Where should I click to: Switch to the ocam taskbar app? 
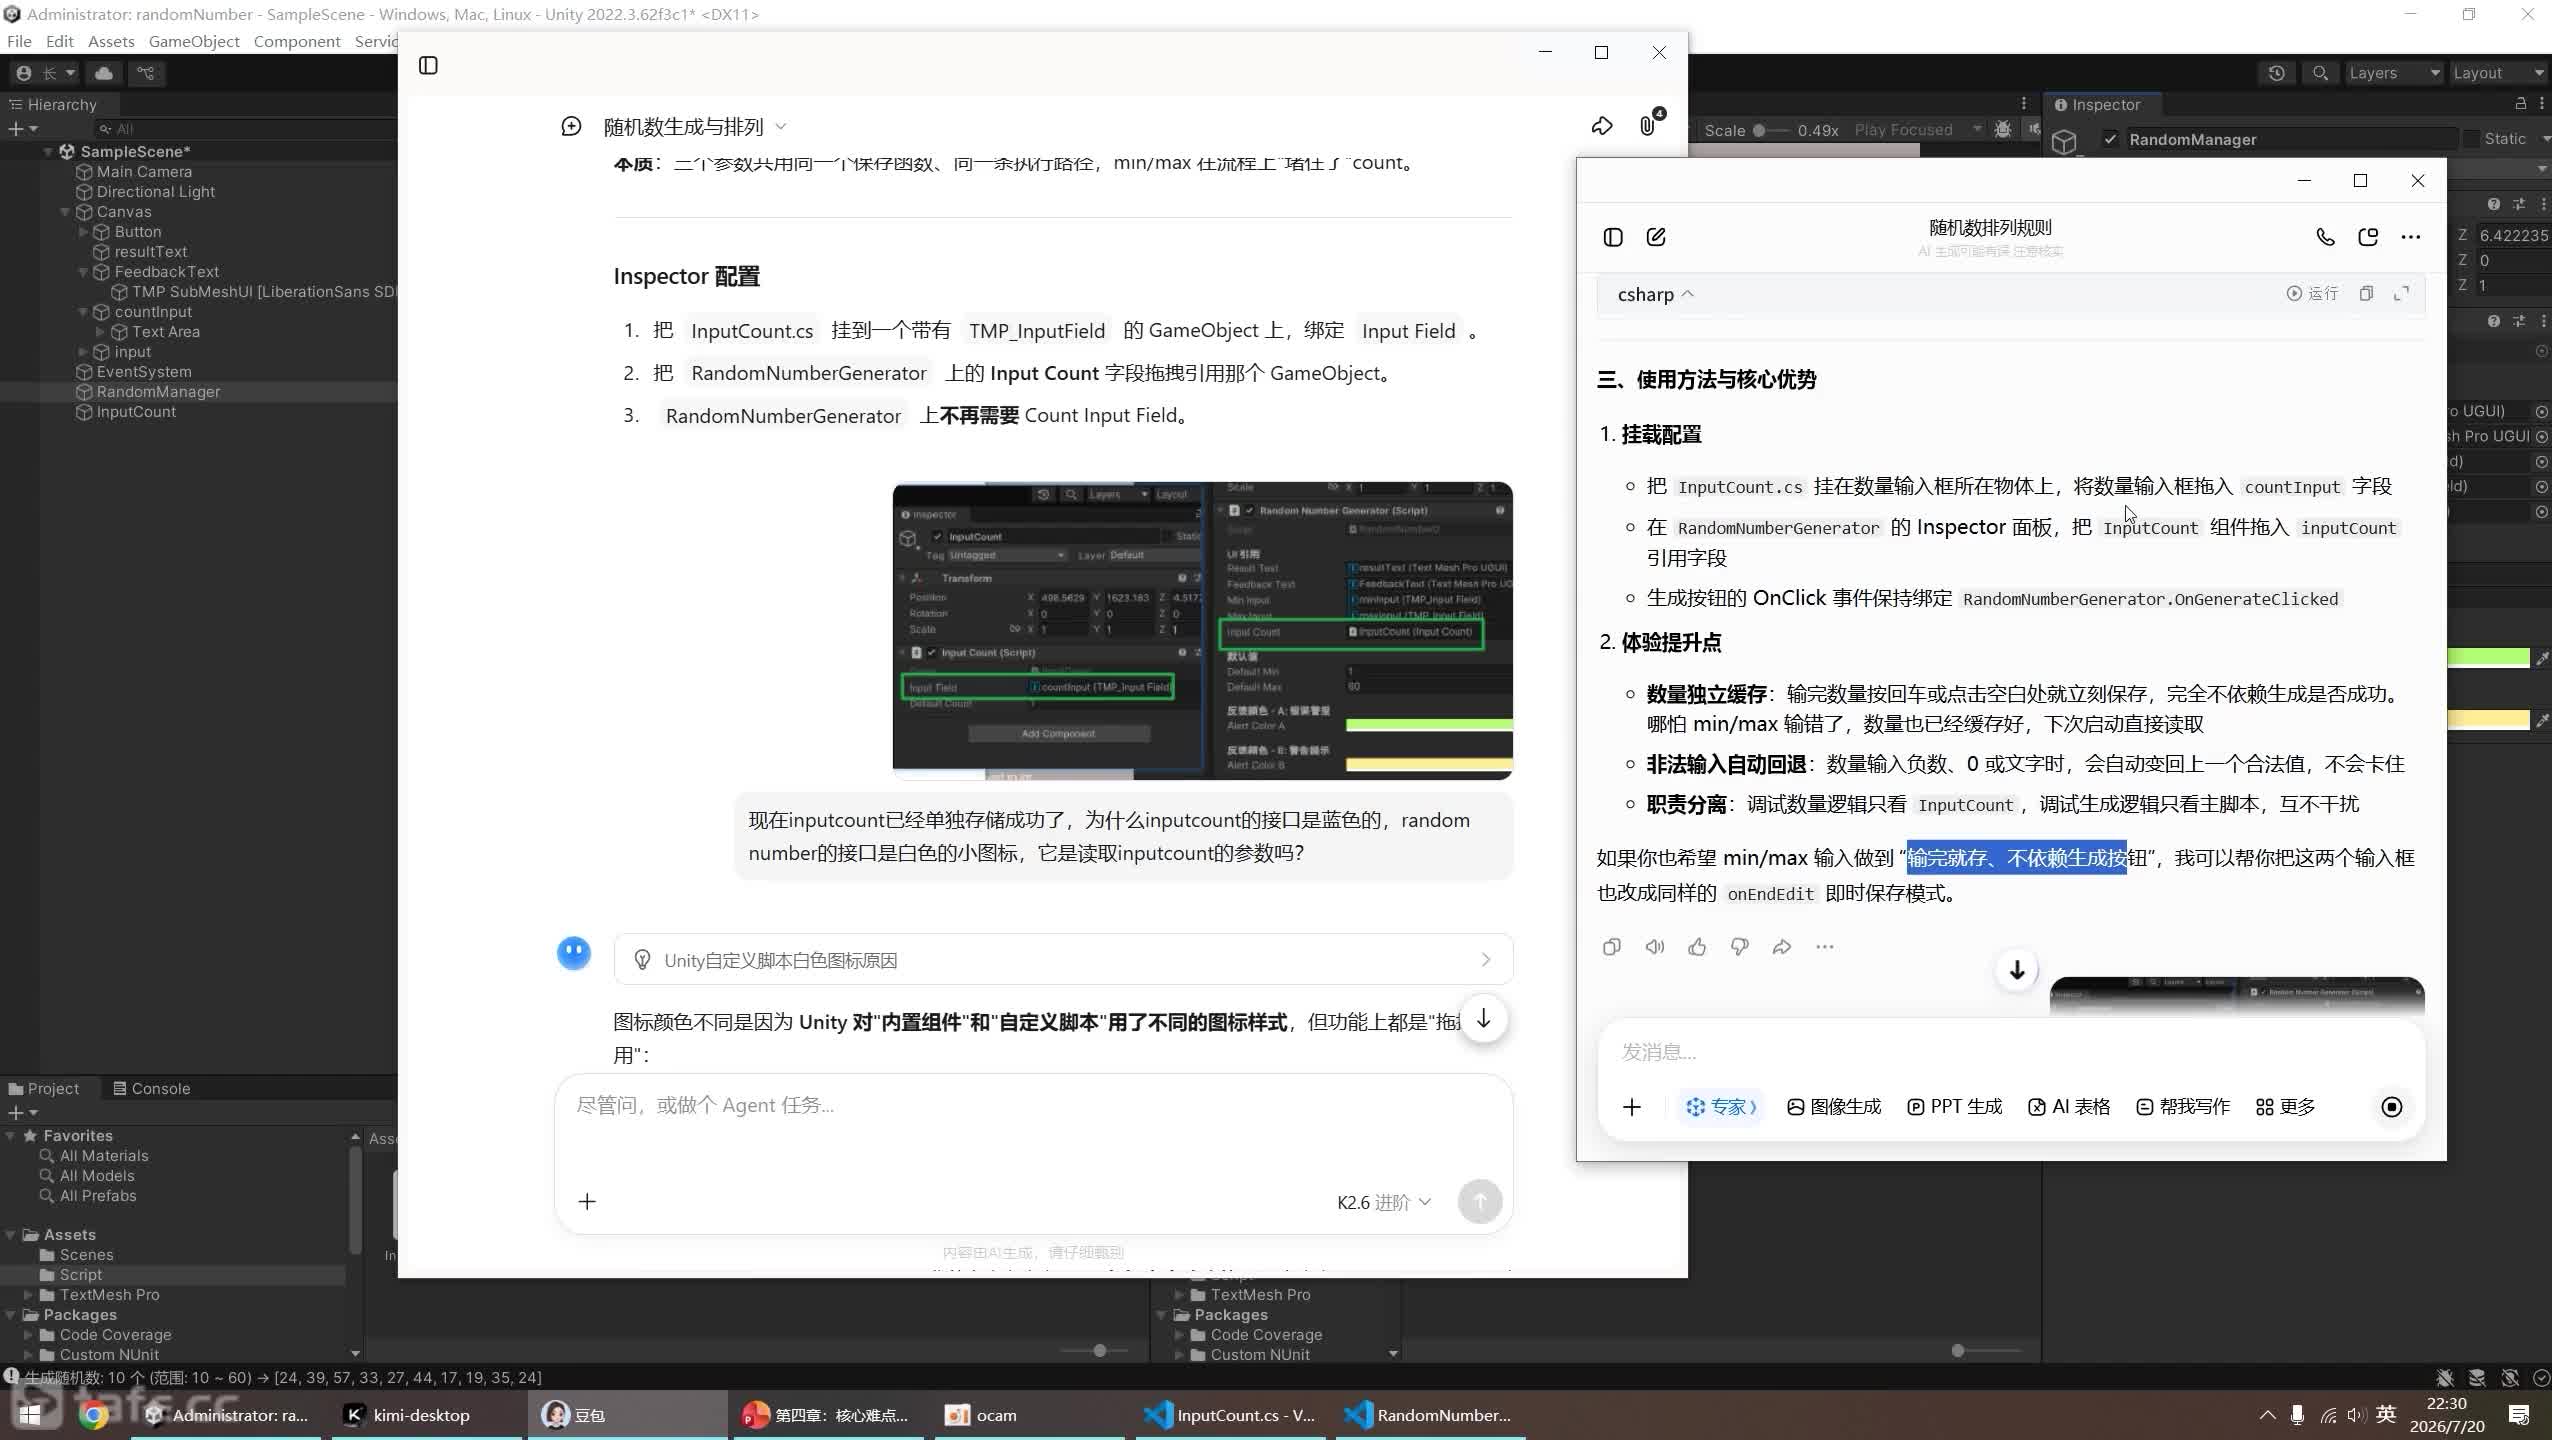pos(1030,1415)
